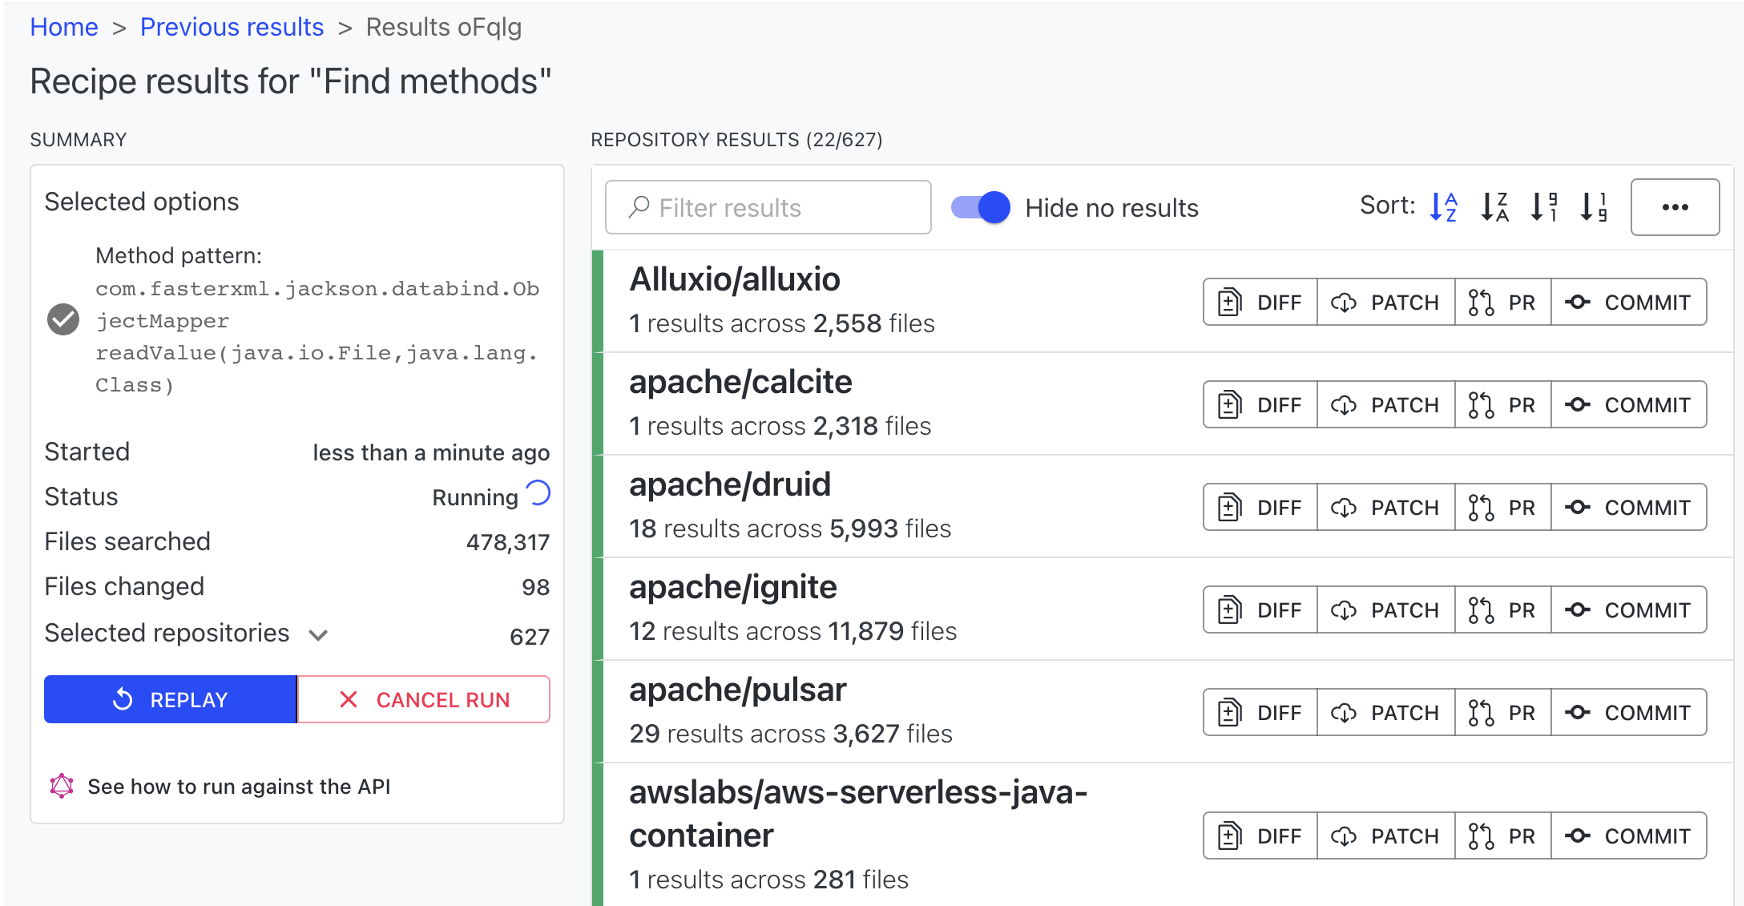This screenshot has height=906, width=1744.
Task: Click COMMIT for apache/ignite
Action: pyautogui.click(x=1628, y=610)
